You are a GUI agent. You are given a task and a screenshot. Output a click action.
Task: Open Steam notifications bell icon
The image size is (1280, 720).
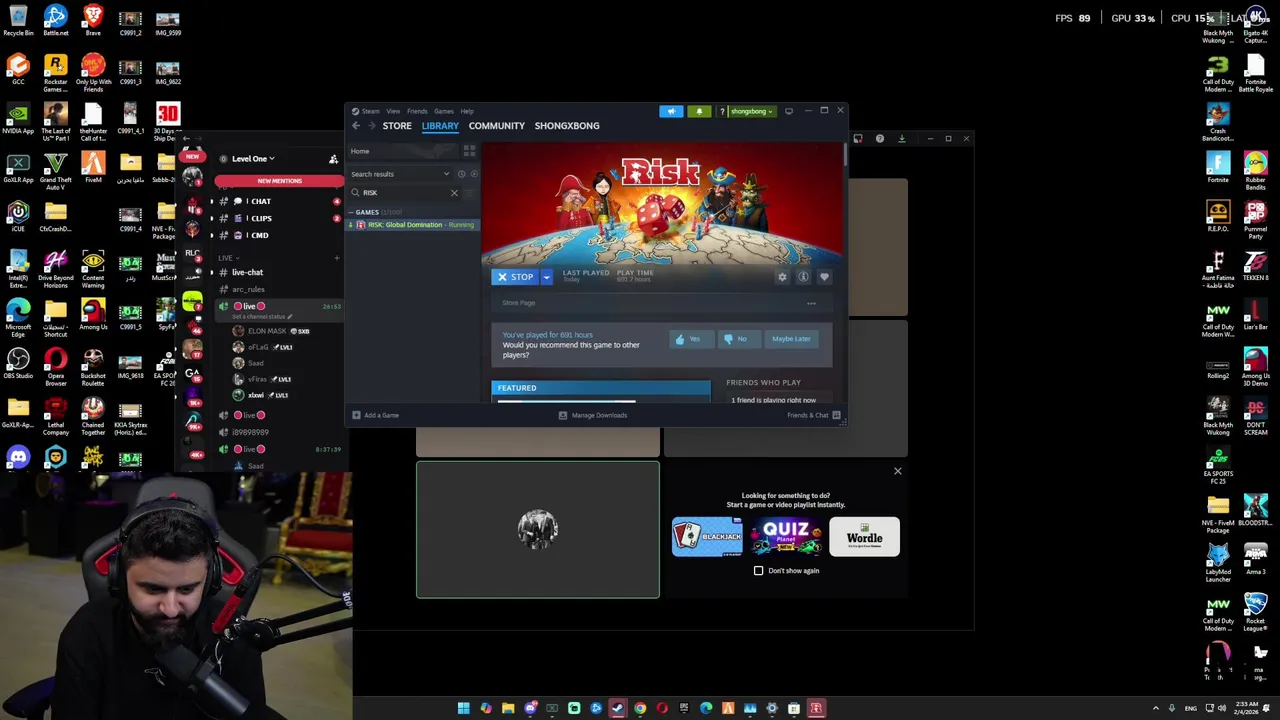tap(699, 111)
